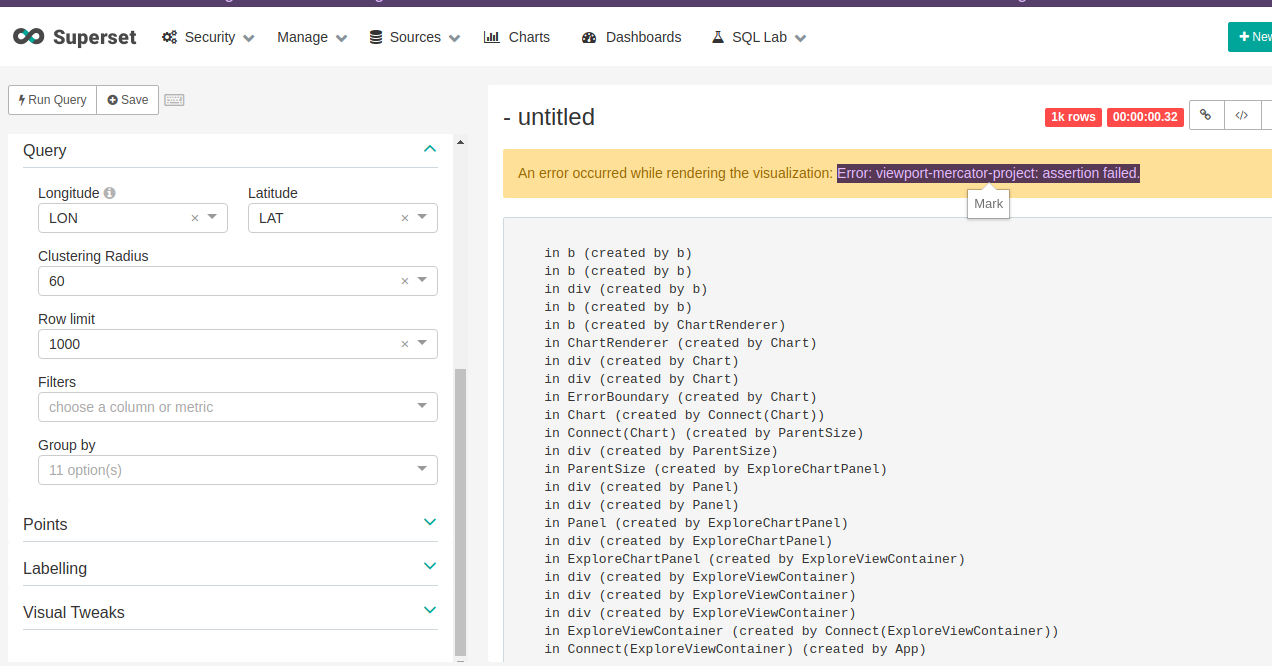The width and height of the screenshot is (1272, 666).
Task: Click the embed code </> icon
Action: [x=1242, y=115]
